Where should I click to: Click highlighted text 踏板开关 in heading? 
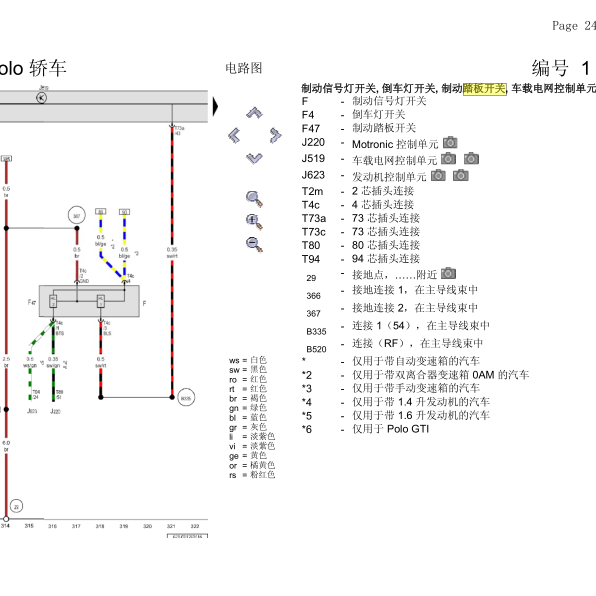pyautogui.click(x=485, y=89)
